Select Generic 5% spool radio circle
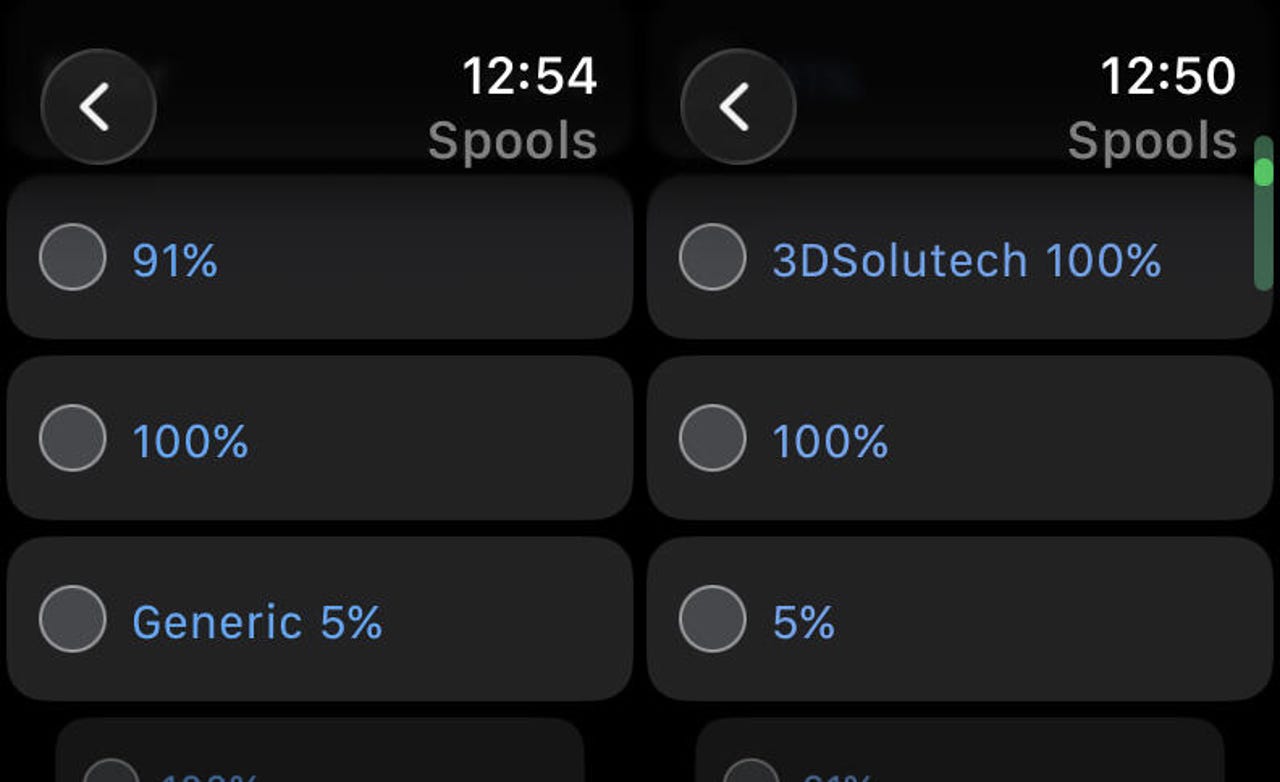The height and width of the screenshot is (782, 1280). pyautogui.click(x=72, y=619)
